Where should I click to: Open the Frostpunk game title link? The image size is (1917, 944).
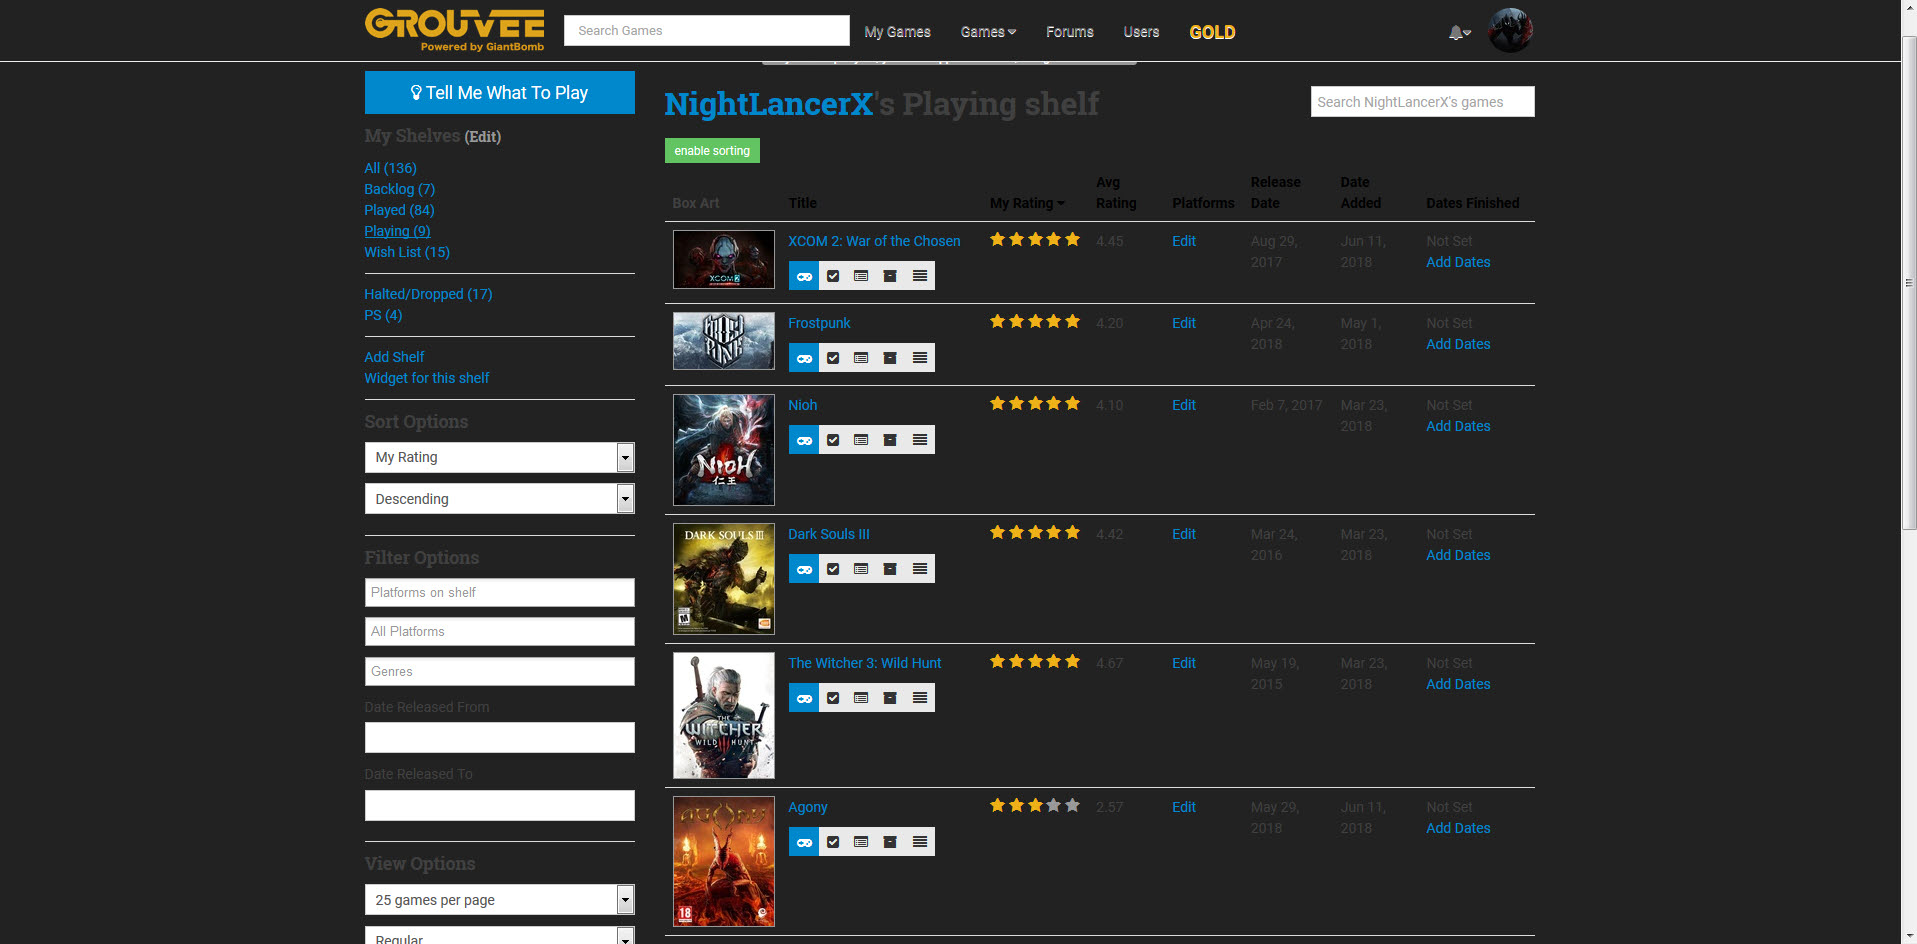[x=819, y=323]
